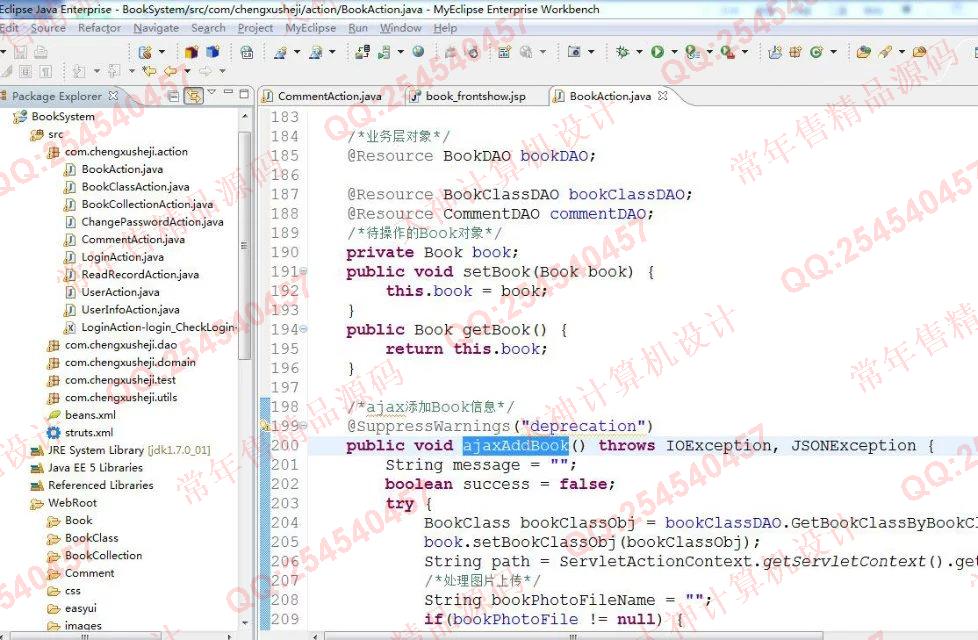The image size is (978, 640).
Task: Toggle fold marker at line 194 getBook
Action: coord(303,330)
